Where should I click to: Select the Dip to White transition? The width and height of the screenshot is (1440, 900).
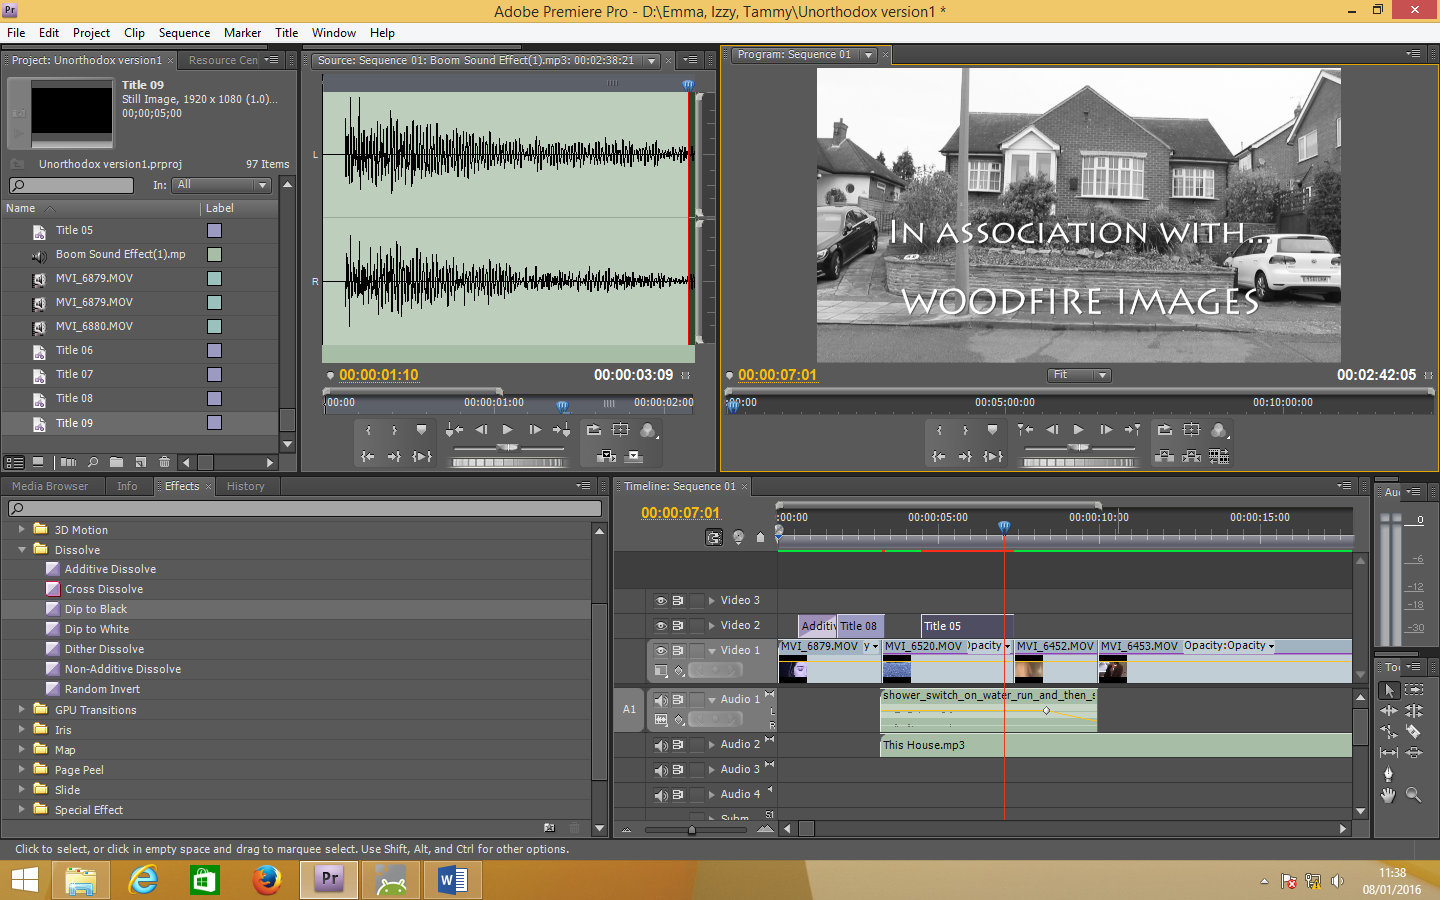click(96, 629)
